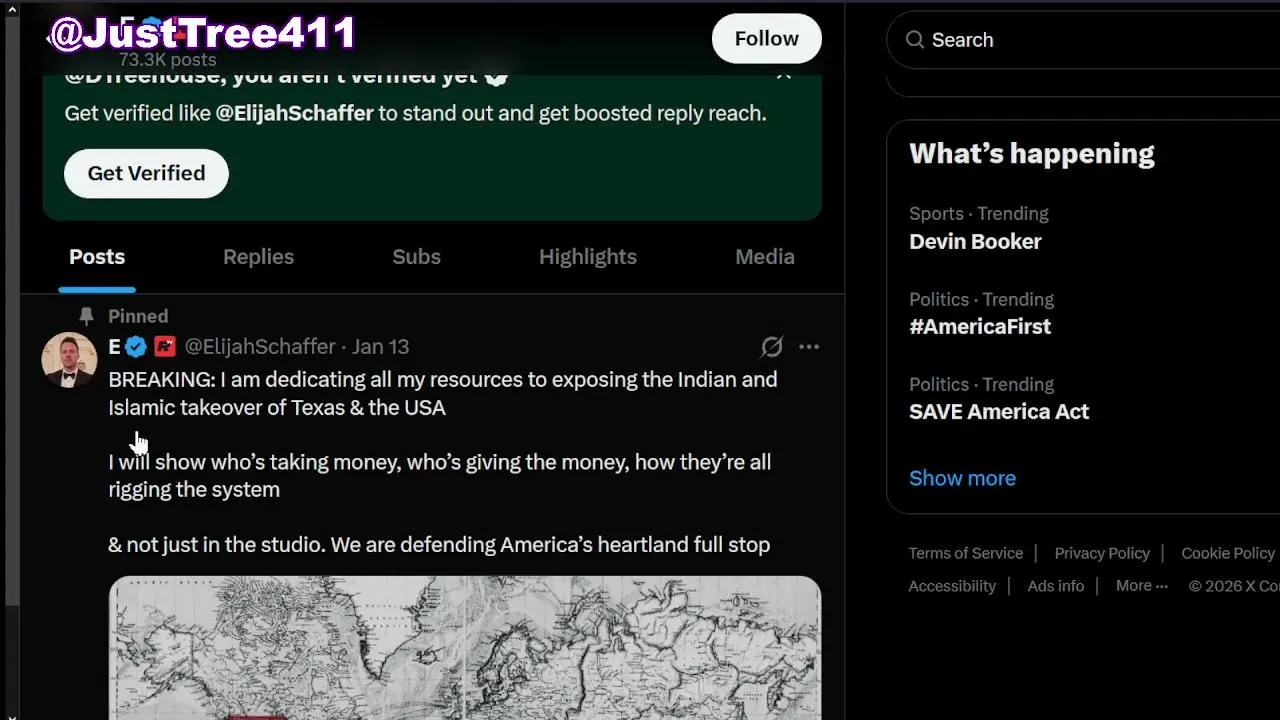Click the "73.3K posts" count text
Viewport: 1280px width, 720px height.
[x=167, y=60]
